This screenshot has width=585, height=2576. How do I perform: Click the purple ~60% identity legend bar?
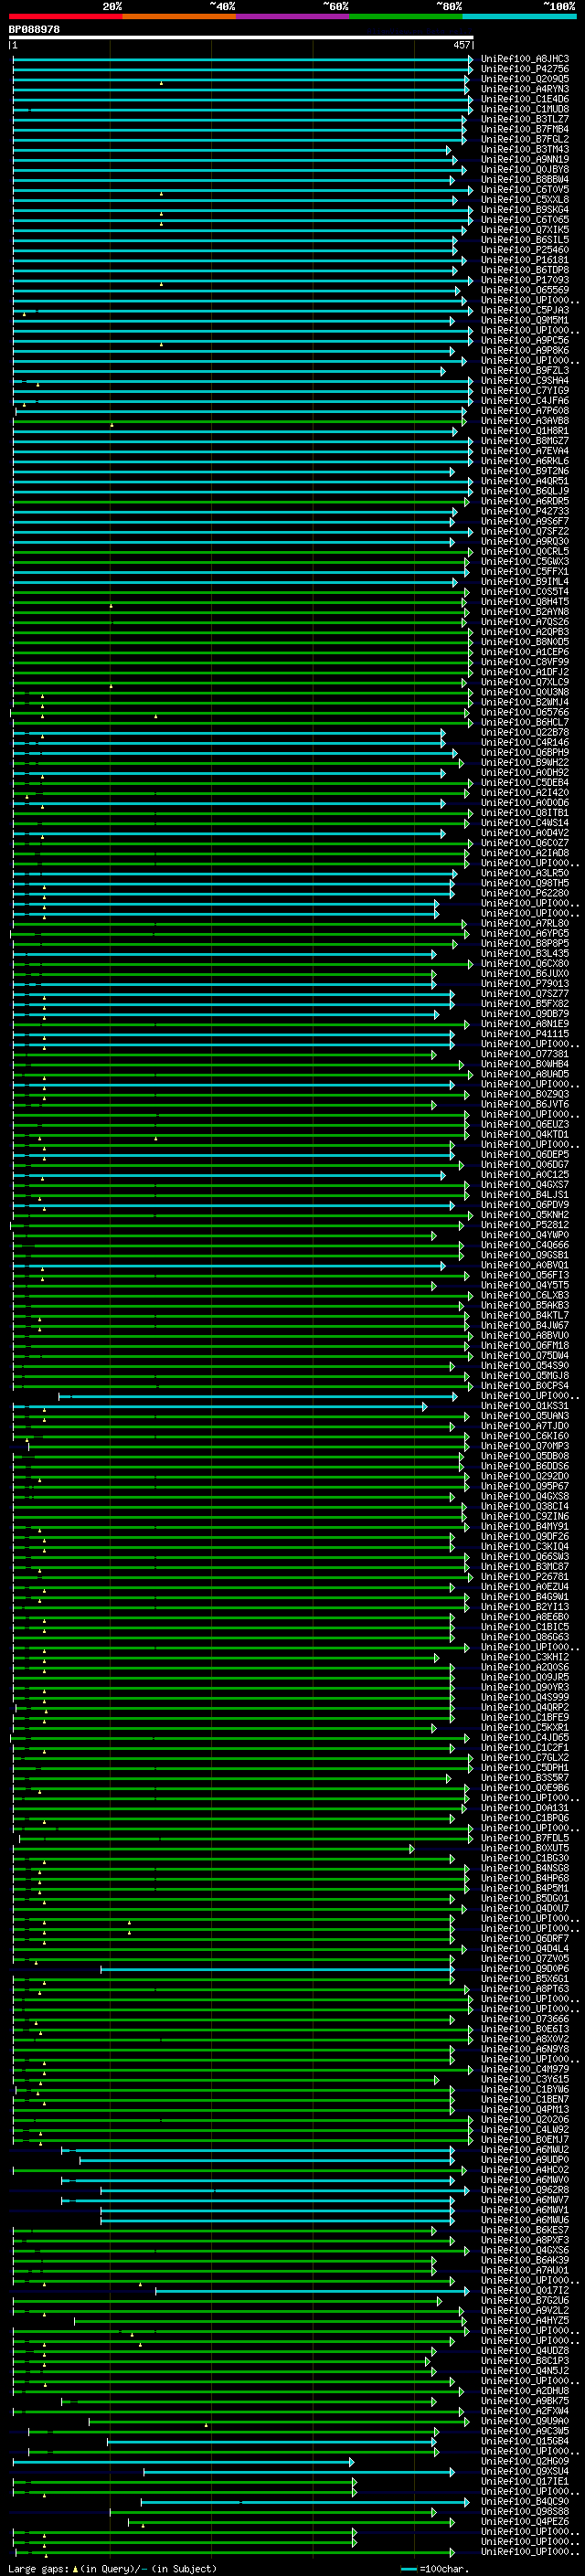click(293, 16)
